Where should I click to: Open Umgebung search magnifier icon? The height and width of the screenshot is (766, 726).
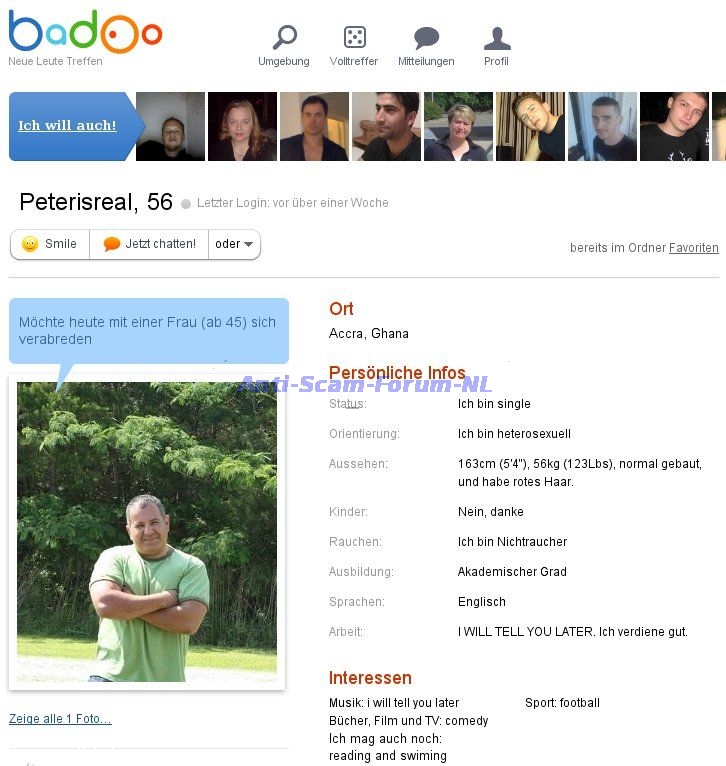(x=284, y=38)
